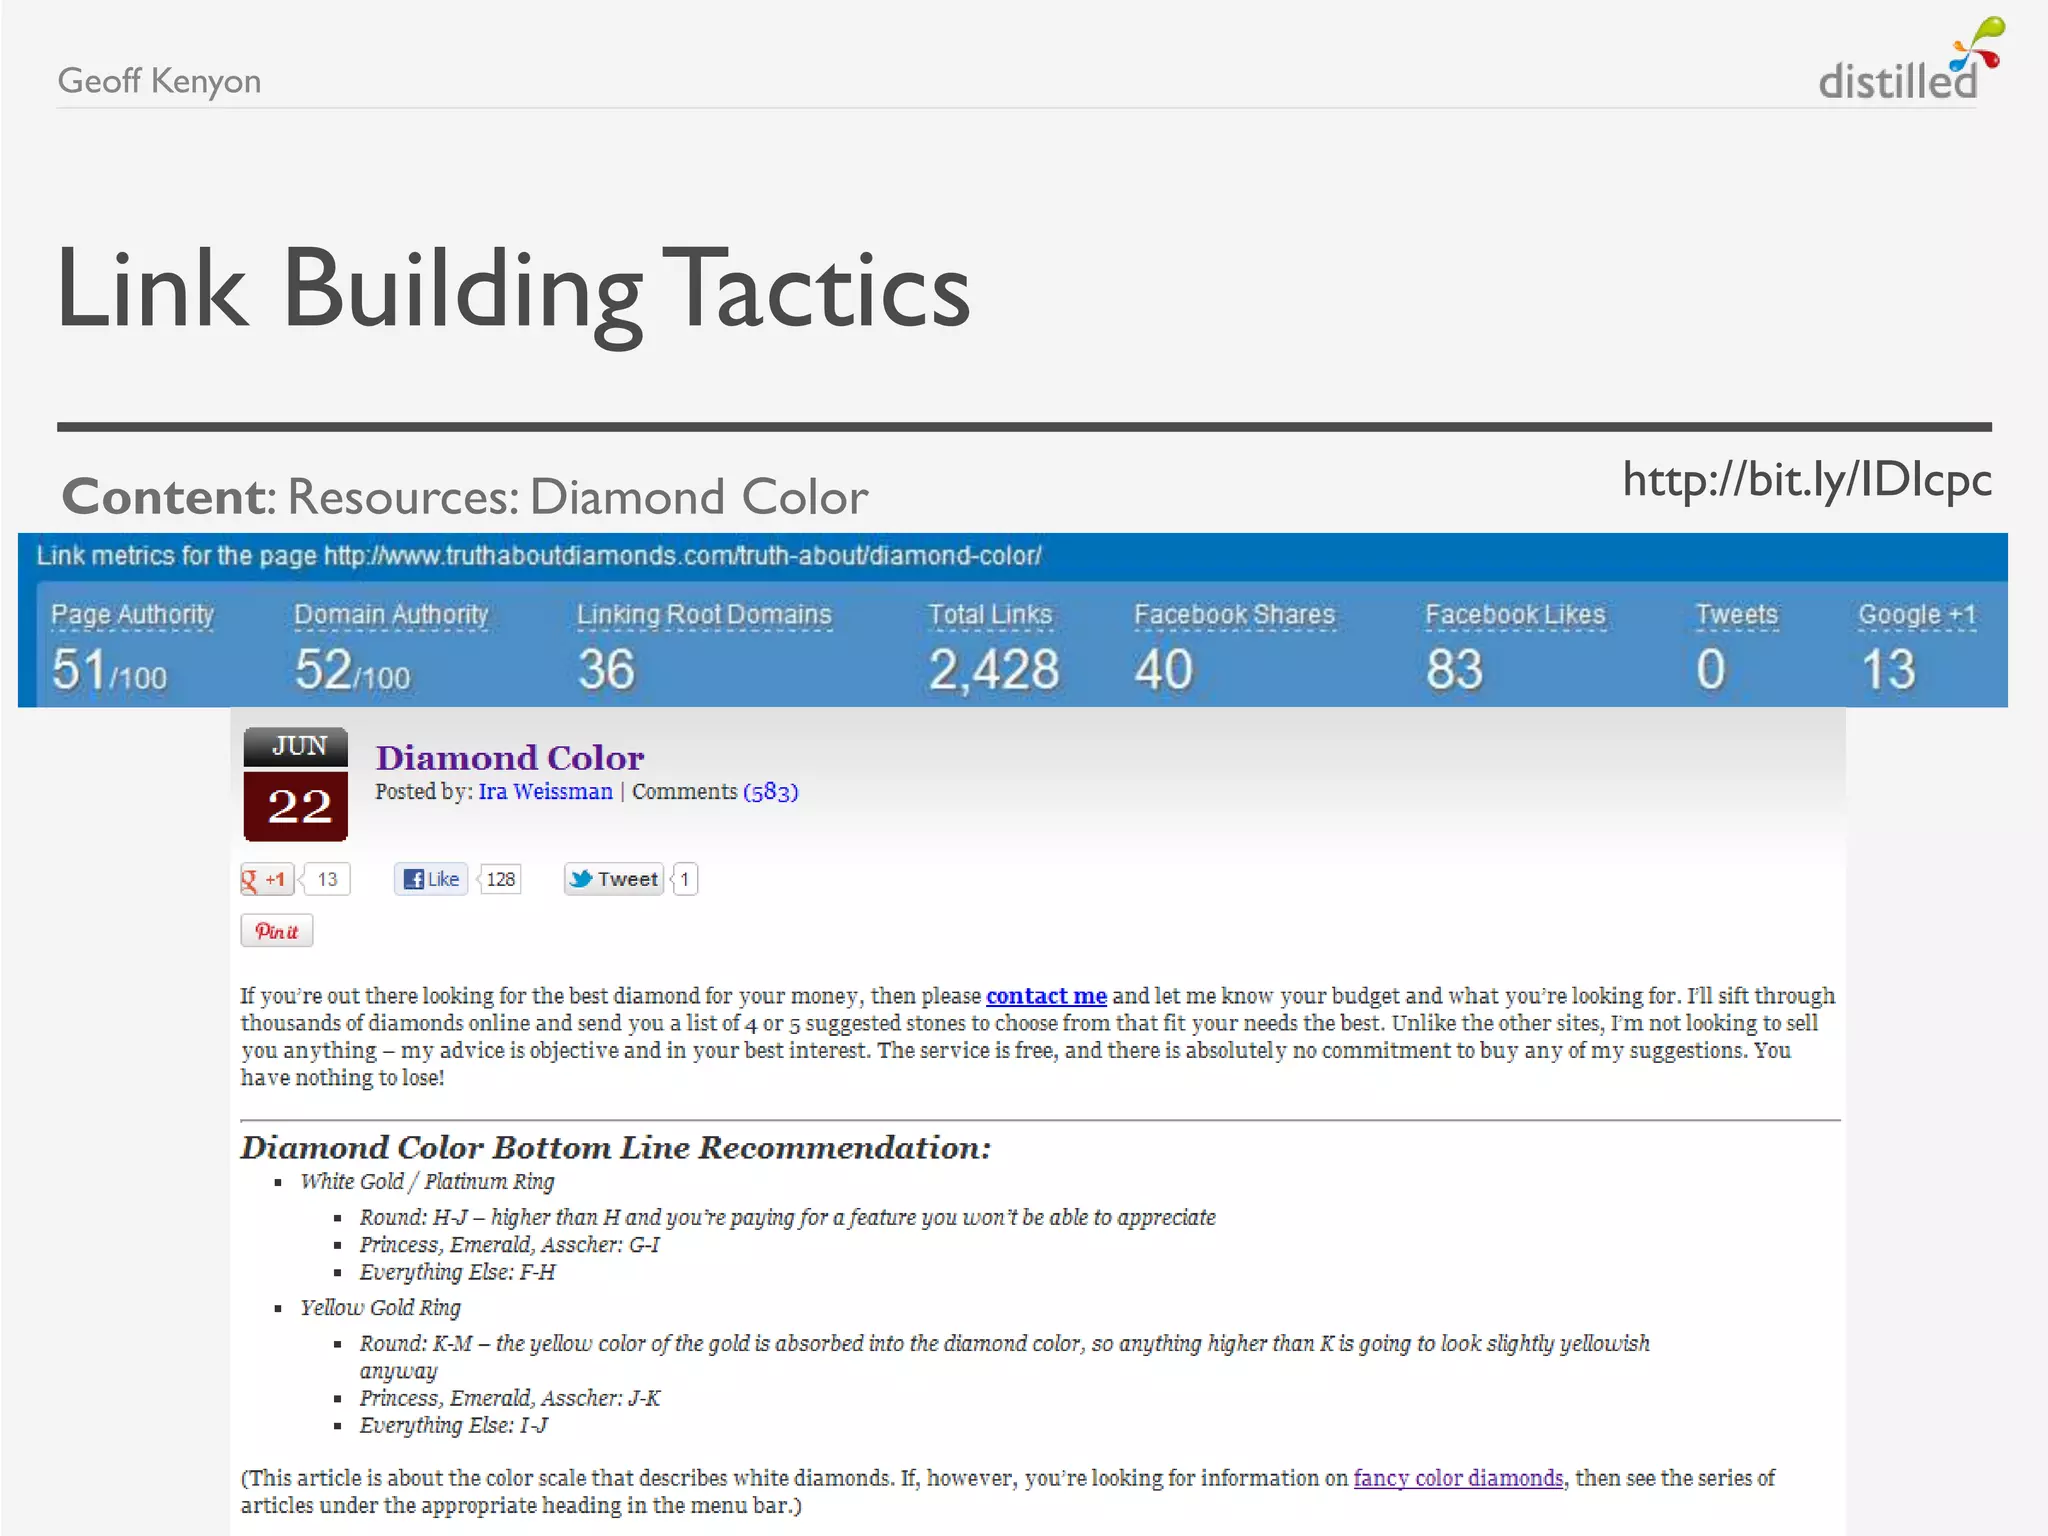Click the Google +1 share button
Screen dimensions: 2048x1536
pos(266,880)
